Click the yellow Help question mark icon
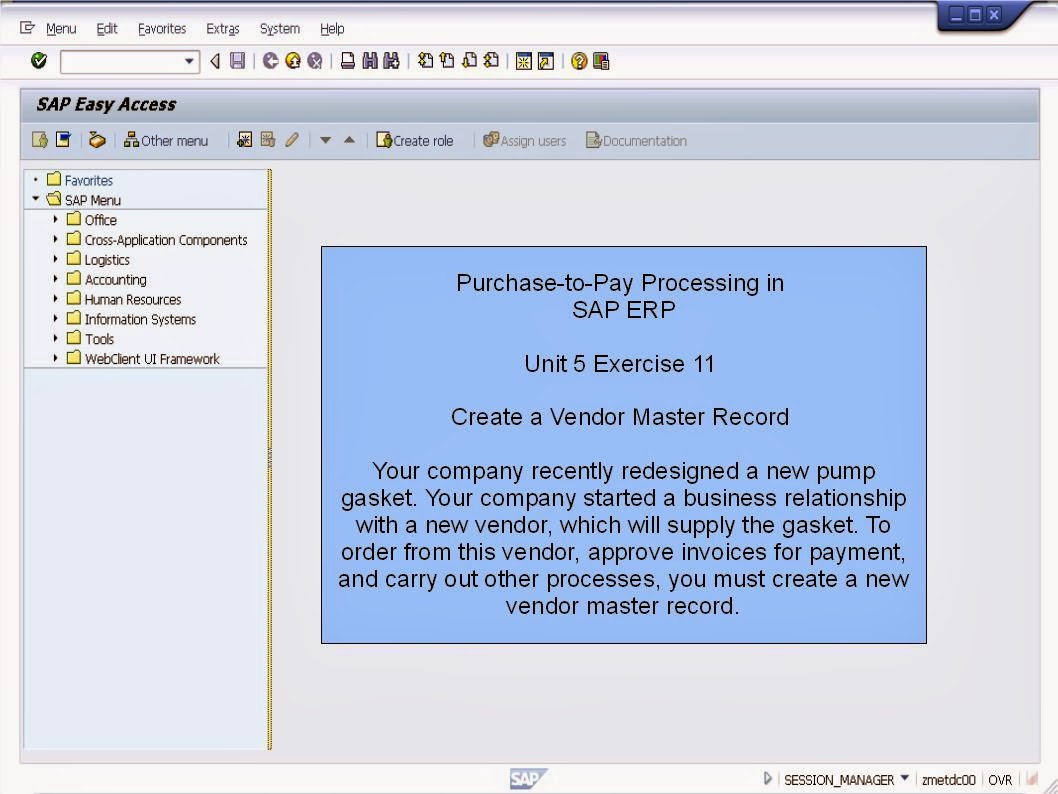 579,61
